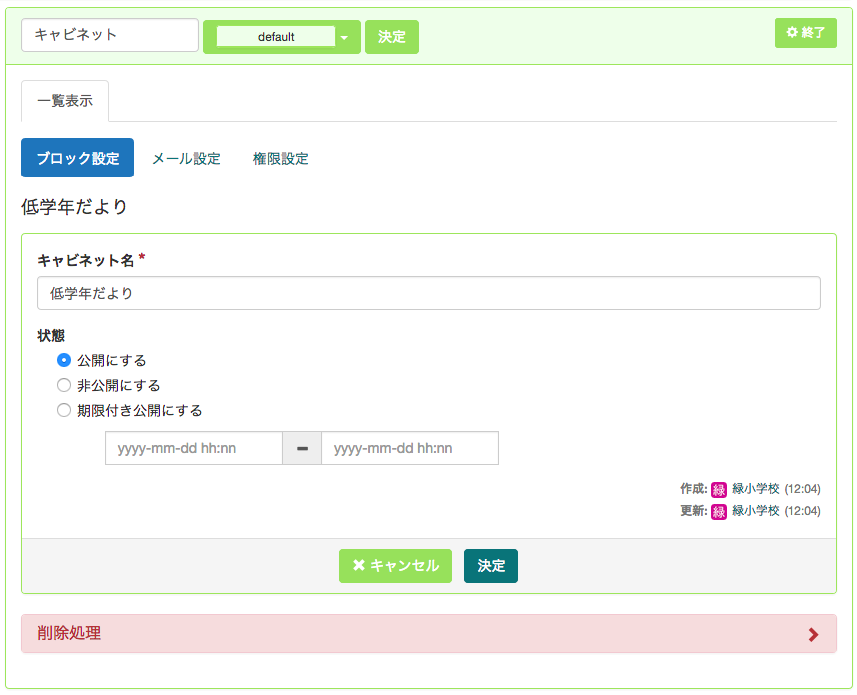The height and width of the screenshot is (695, 857).
Task: Select the 非公開にする radio option
Action: pyautogui.click(x=64, y=385)
